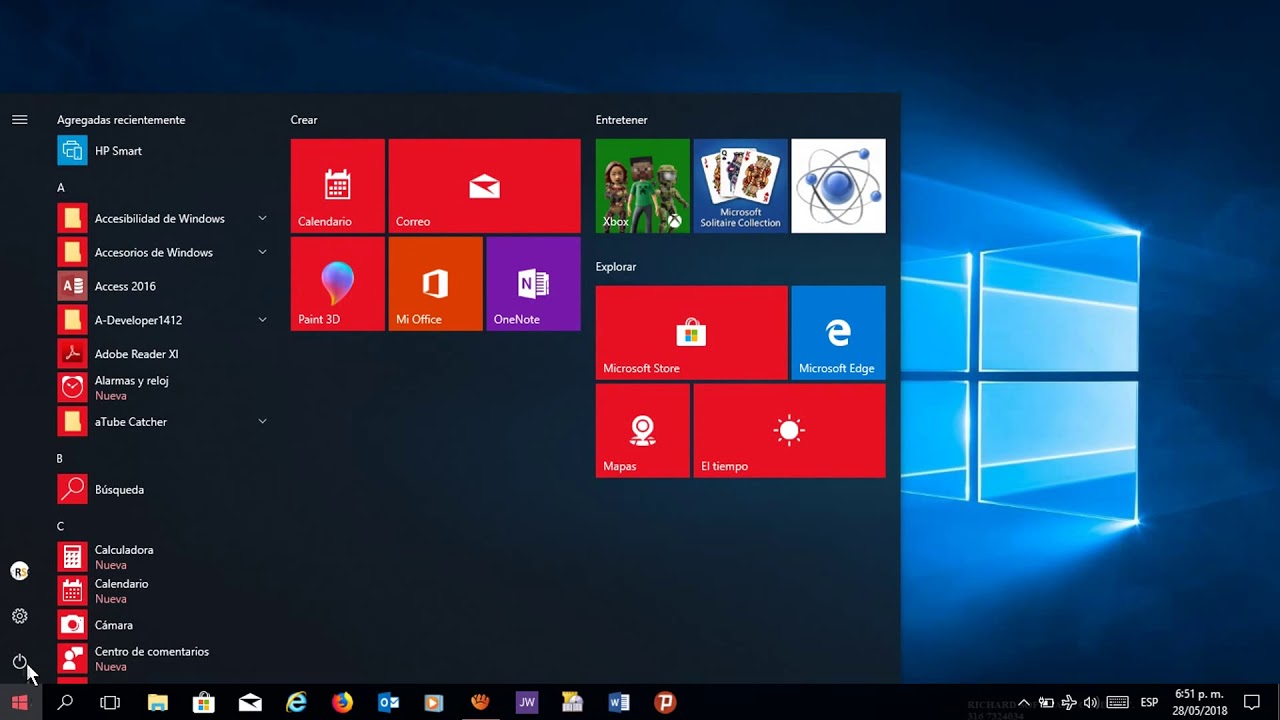
Task: Launch Firefox from taskbar
Action: coord(342,702)
